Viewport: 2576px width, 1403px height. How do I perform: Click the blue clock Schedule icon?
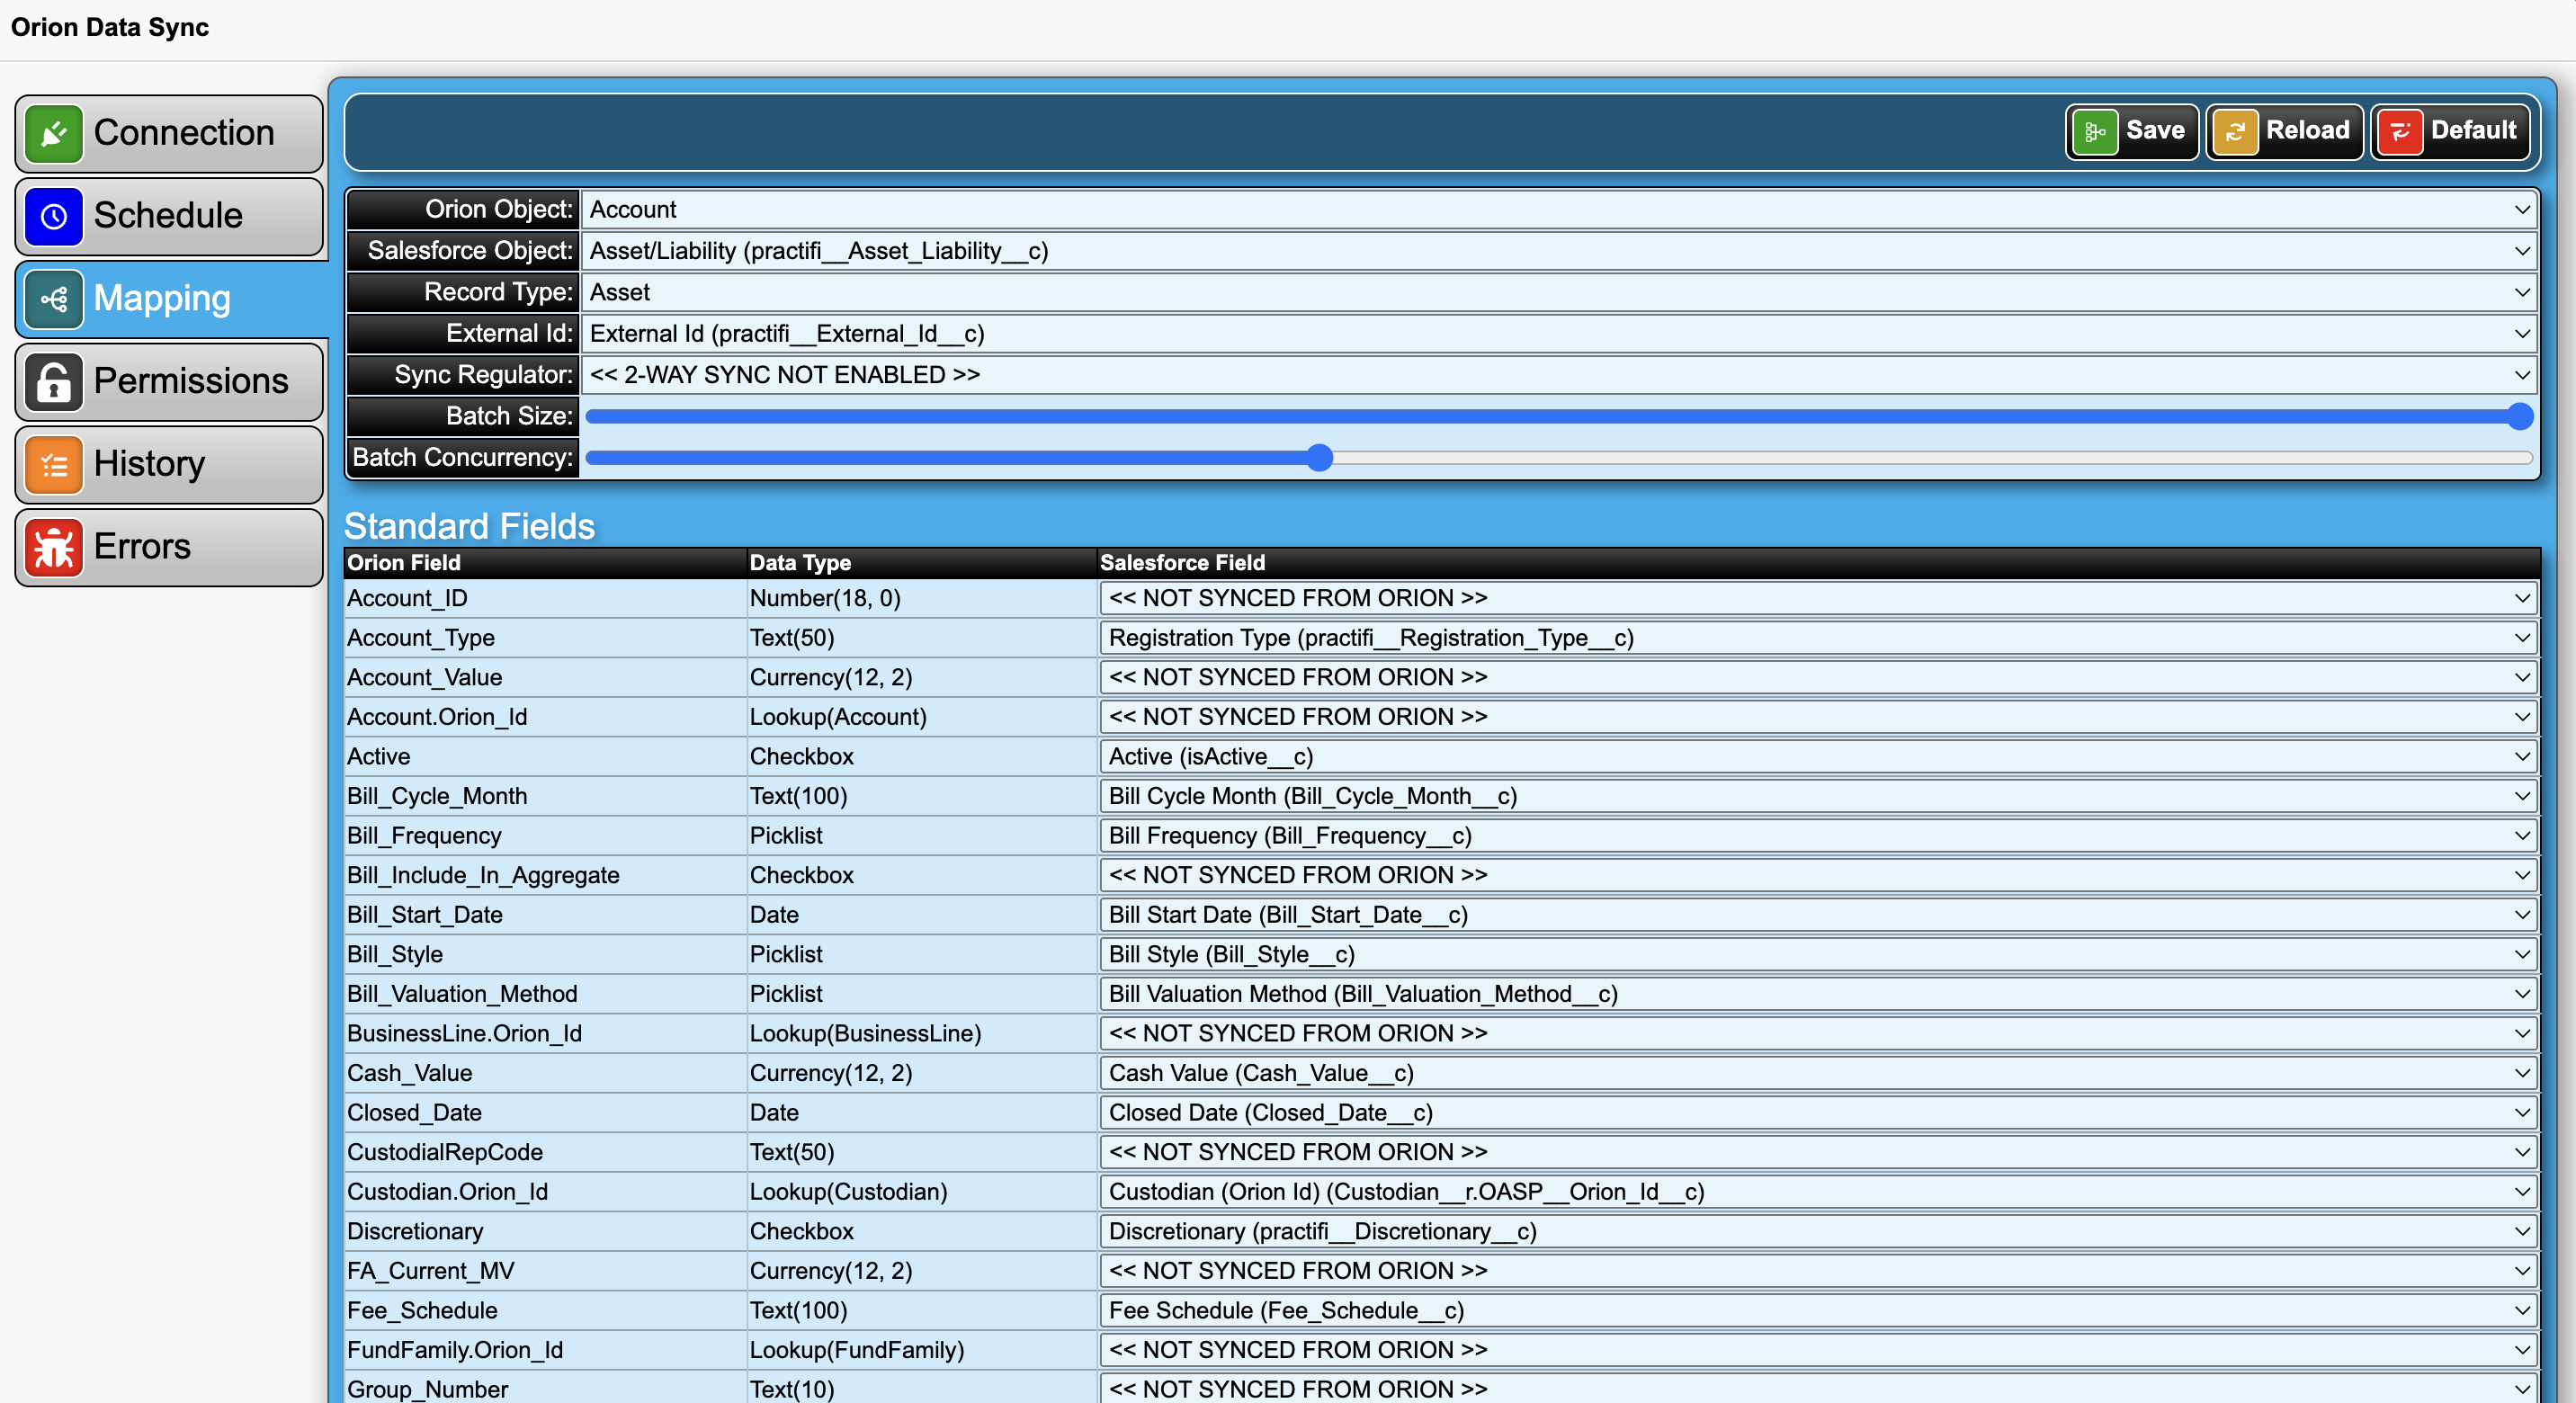tap(54, 216)
